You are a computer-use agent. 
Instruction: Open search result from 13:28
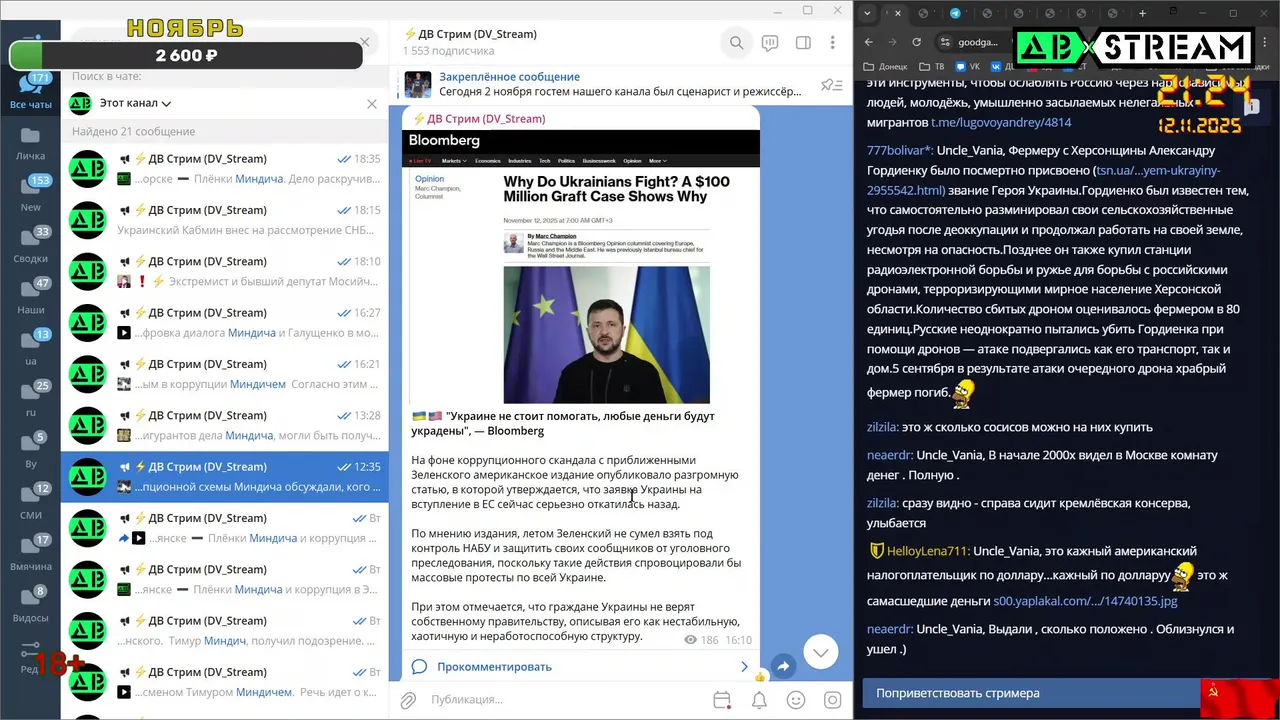tap(225, 425)
